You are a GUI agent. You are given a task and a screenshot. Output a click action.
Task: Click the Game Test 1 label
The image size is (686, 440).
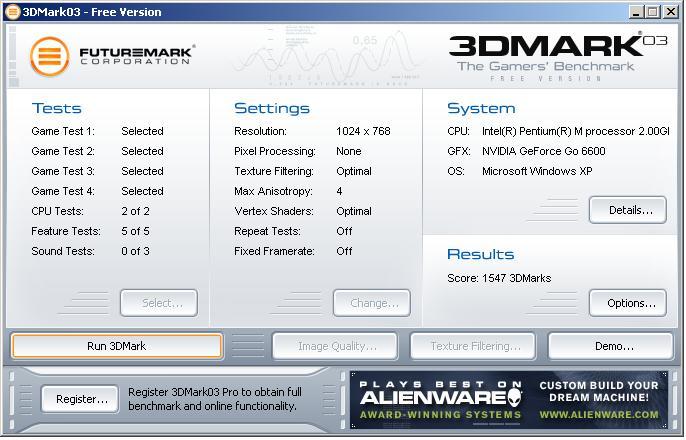(x=63, y=132)
